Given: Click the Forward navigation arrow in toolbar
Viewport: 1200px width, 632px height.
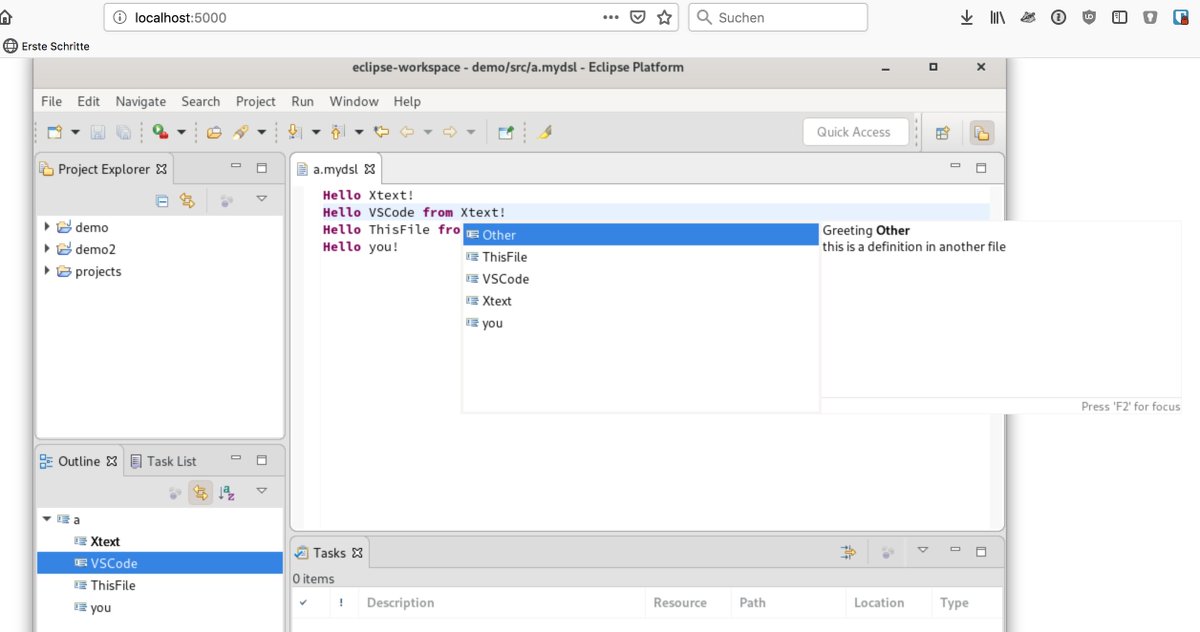Looking at the screenshot, I should coord(450,132).
